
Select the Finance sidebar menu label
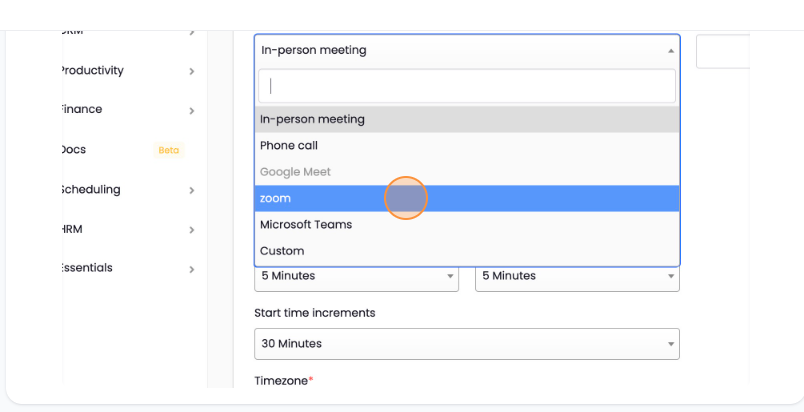[81, 110]
